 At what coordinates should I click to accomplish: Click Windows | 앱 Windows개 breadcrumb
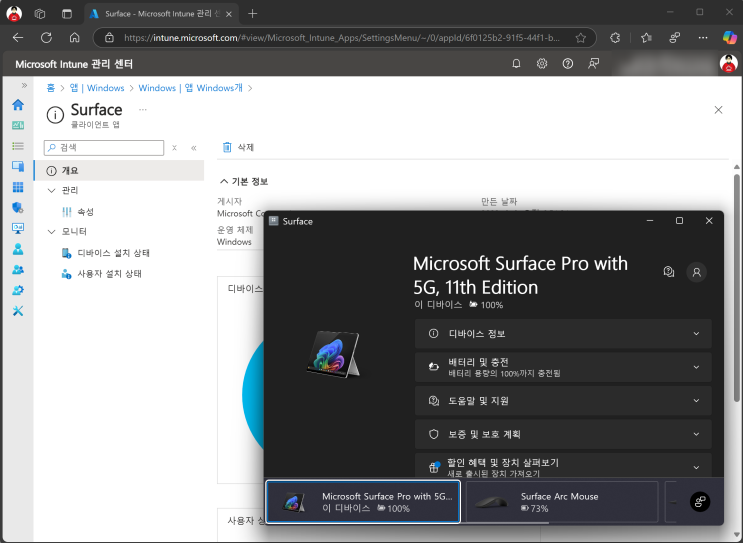(190, 88)
